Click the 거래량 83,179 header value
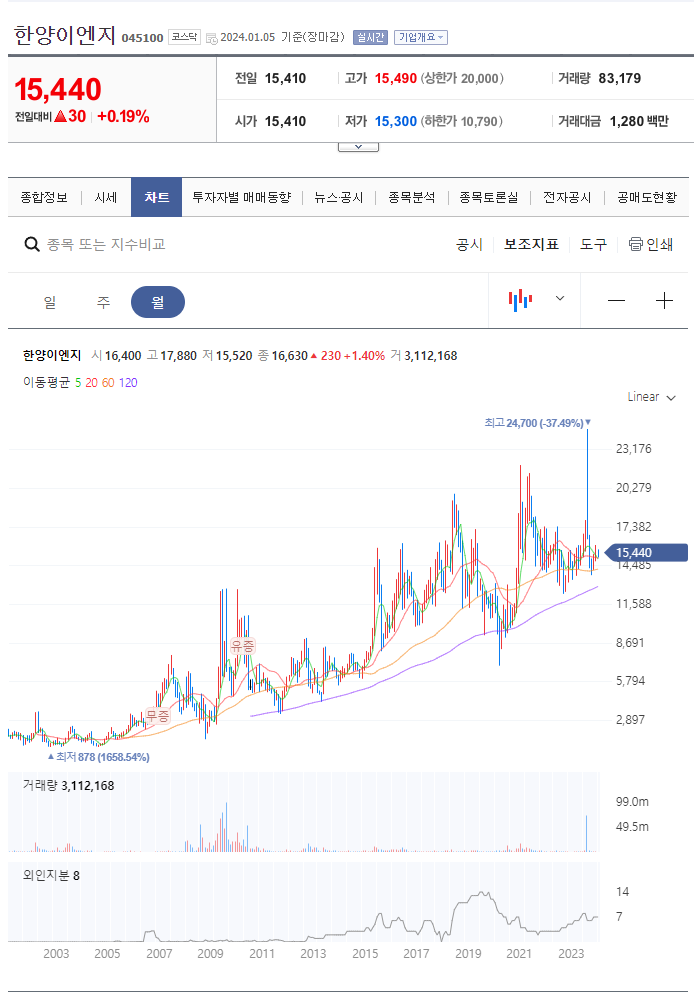The image size is (694, 996). (620, 78)
